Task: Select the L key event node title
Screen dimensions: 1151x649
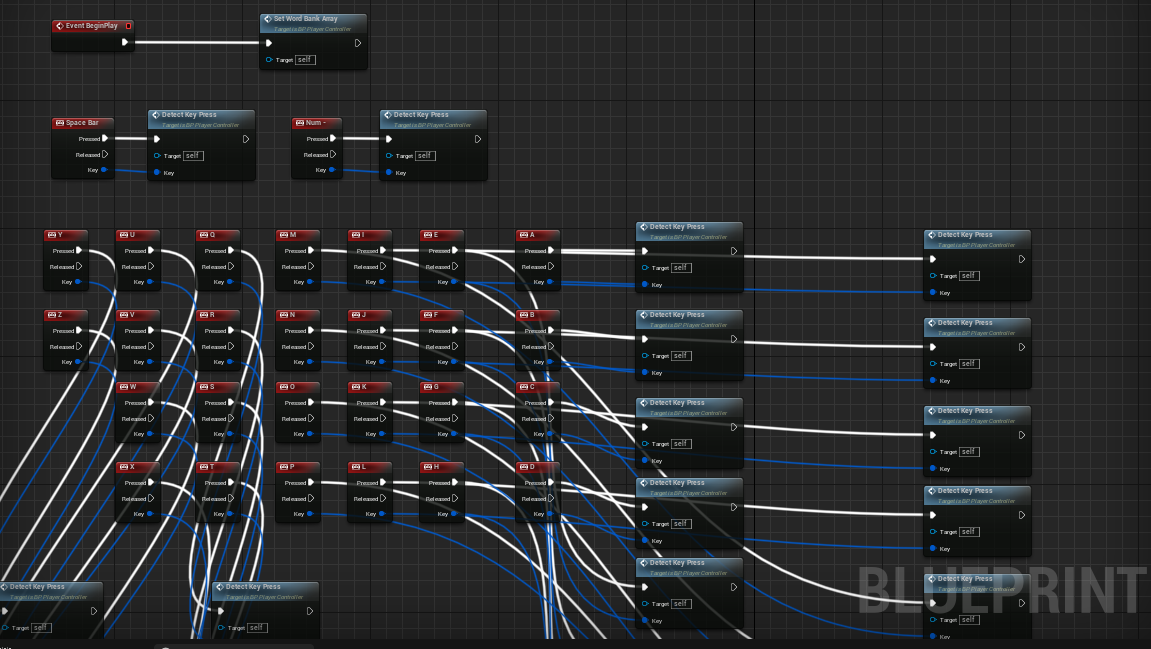Action: click(364, 467)
